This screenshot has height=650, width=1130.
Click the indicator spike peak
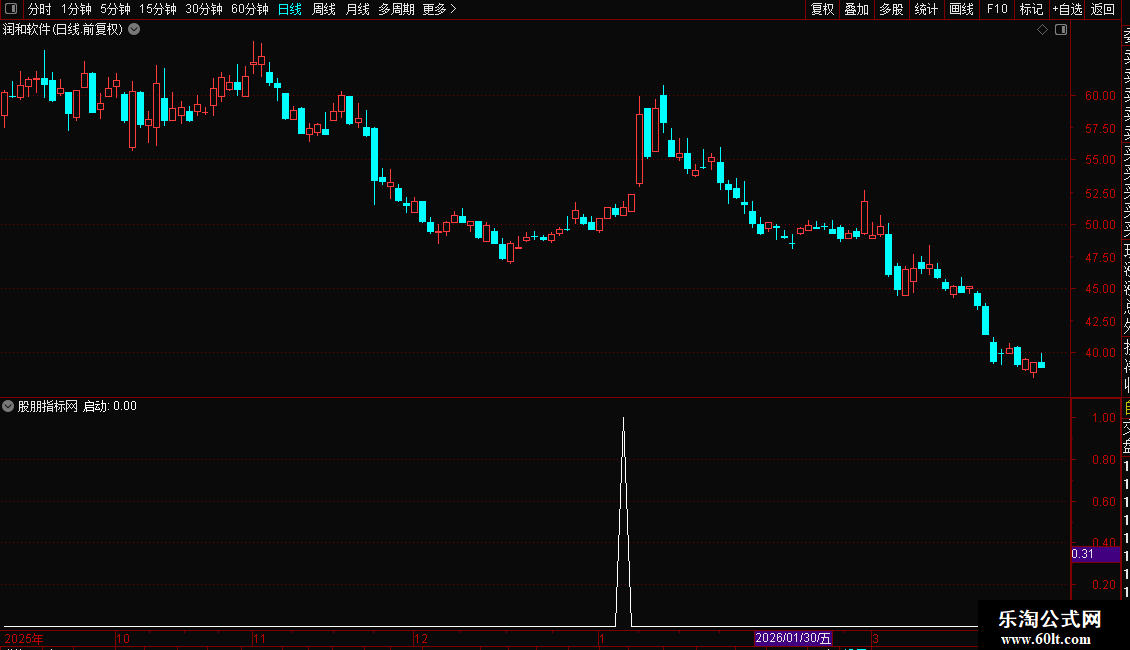pos(623,419)
